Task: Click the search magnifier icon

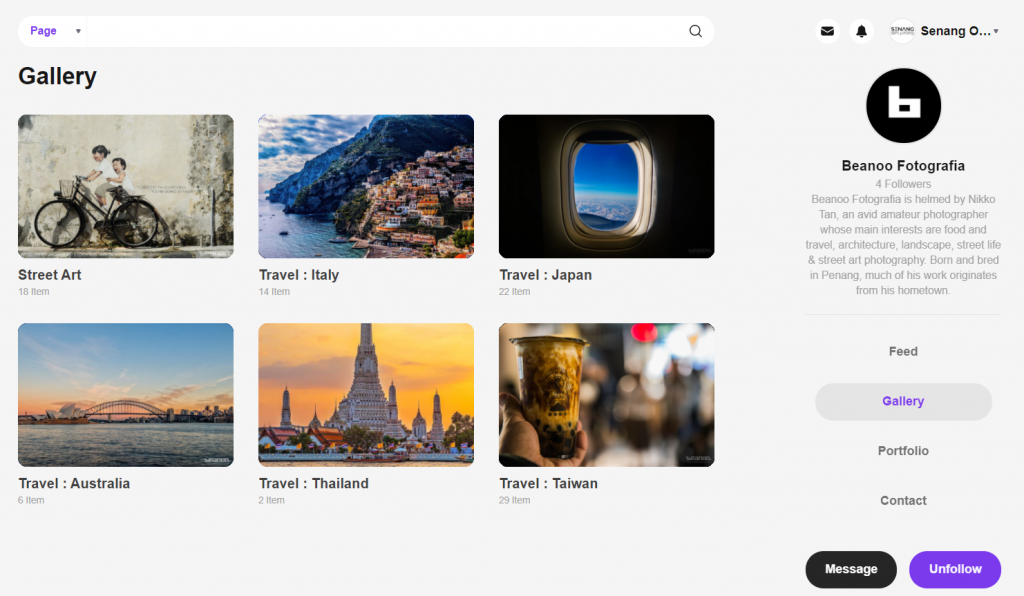Action: point(695,31)
